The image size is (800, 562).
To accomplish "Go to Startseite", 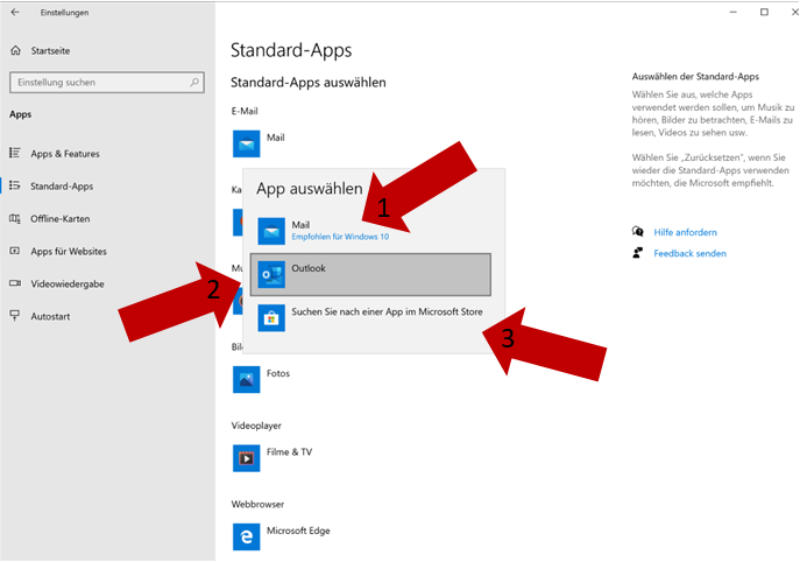I will [x=50, y=50].
